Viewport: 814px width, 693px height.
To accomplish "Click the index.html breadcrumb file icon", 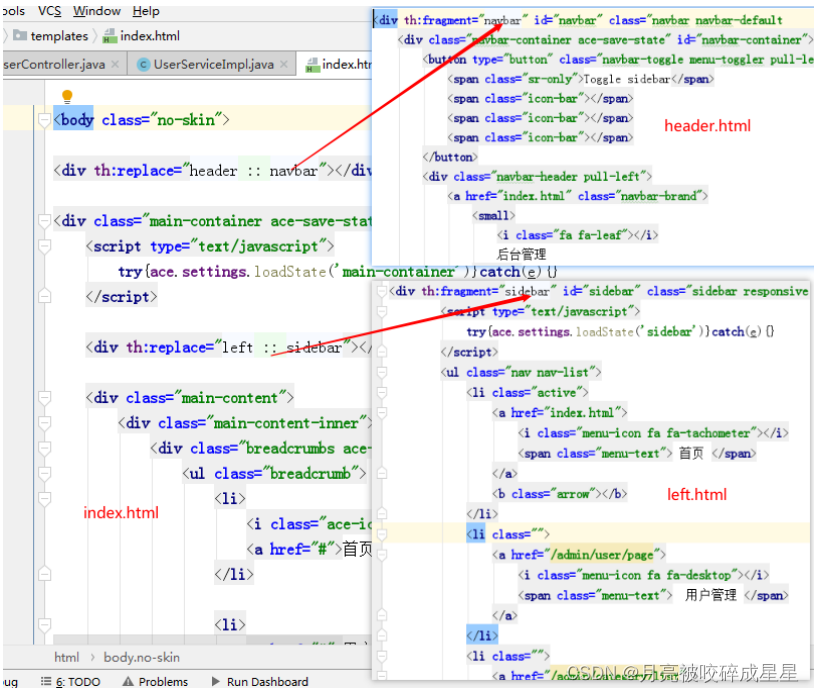I will [x=110, y=36].
